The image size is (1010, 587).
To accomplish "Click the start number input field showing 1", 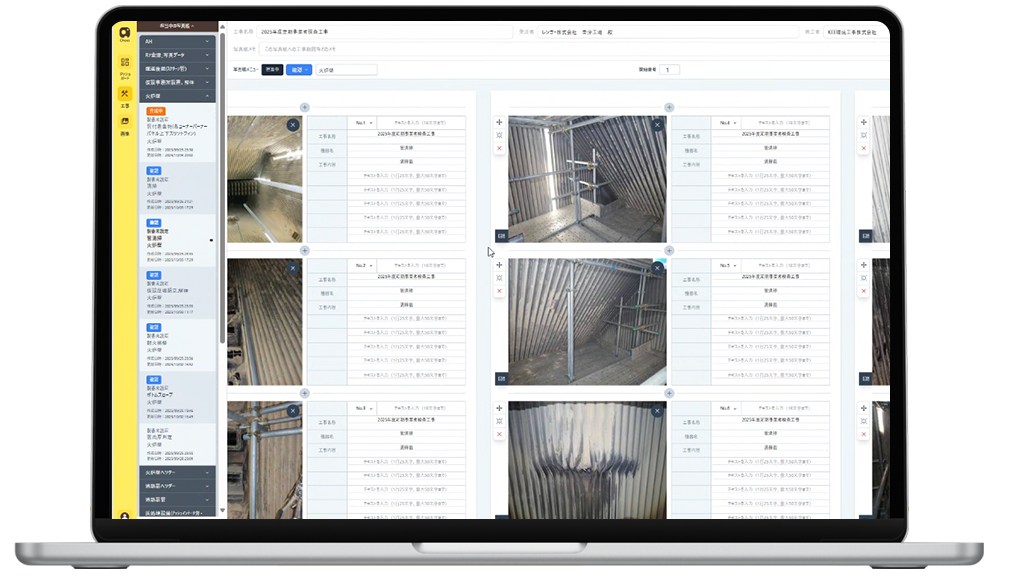I will (669, 70).
